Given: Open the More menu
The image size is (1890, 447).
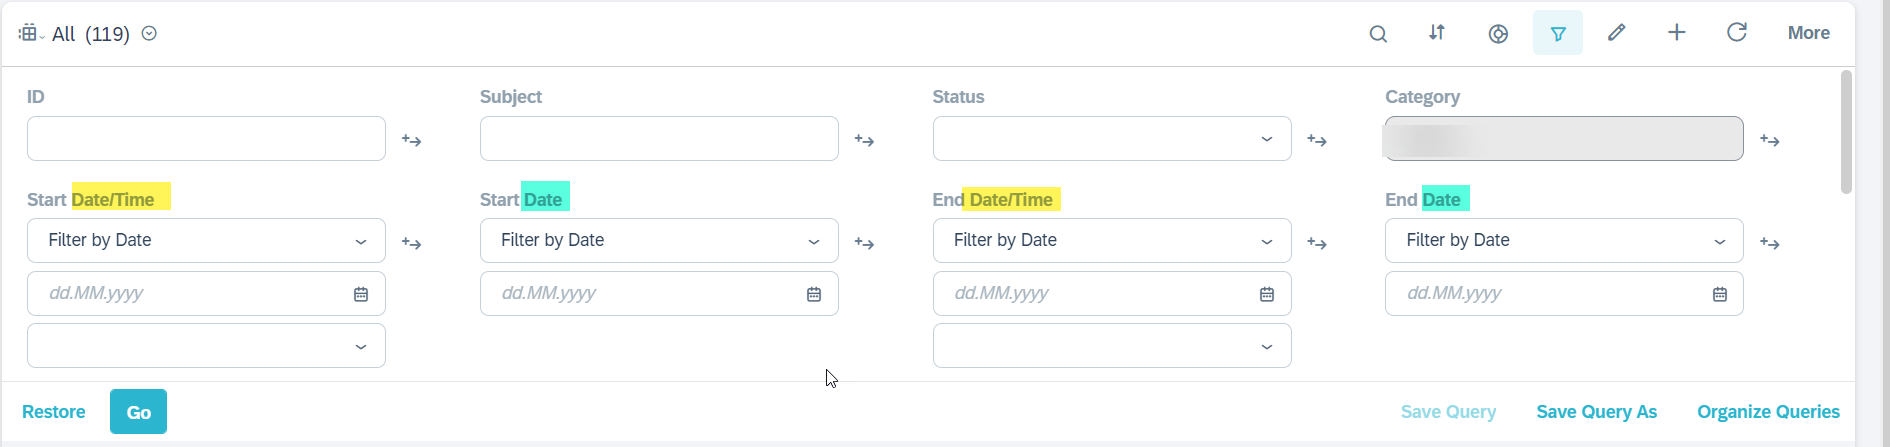Looking at the screenshot, I should (1809, 33).
